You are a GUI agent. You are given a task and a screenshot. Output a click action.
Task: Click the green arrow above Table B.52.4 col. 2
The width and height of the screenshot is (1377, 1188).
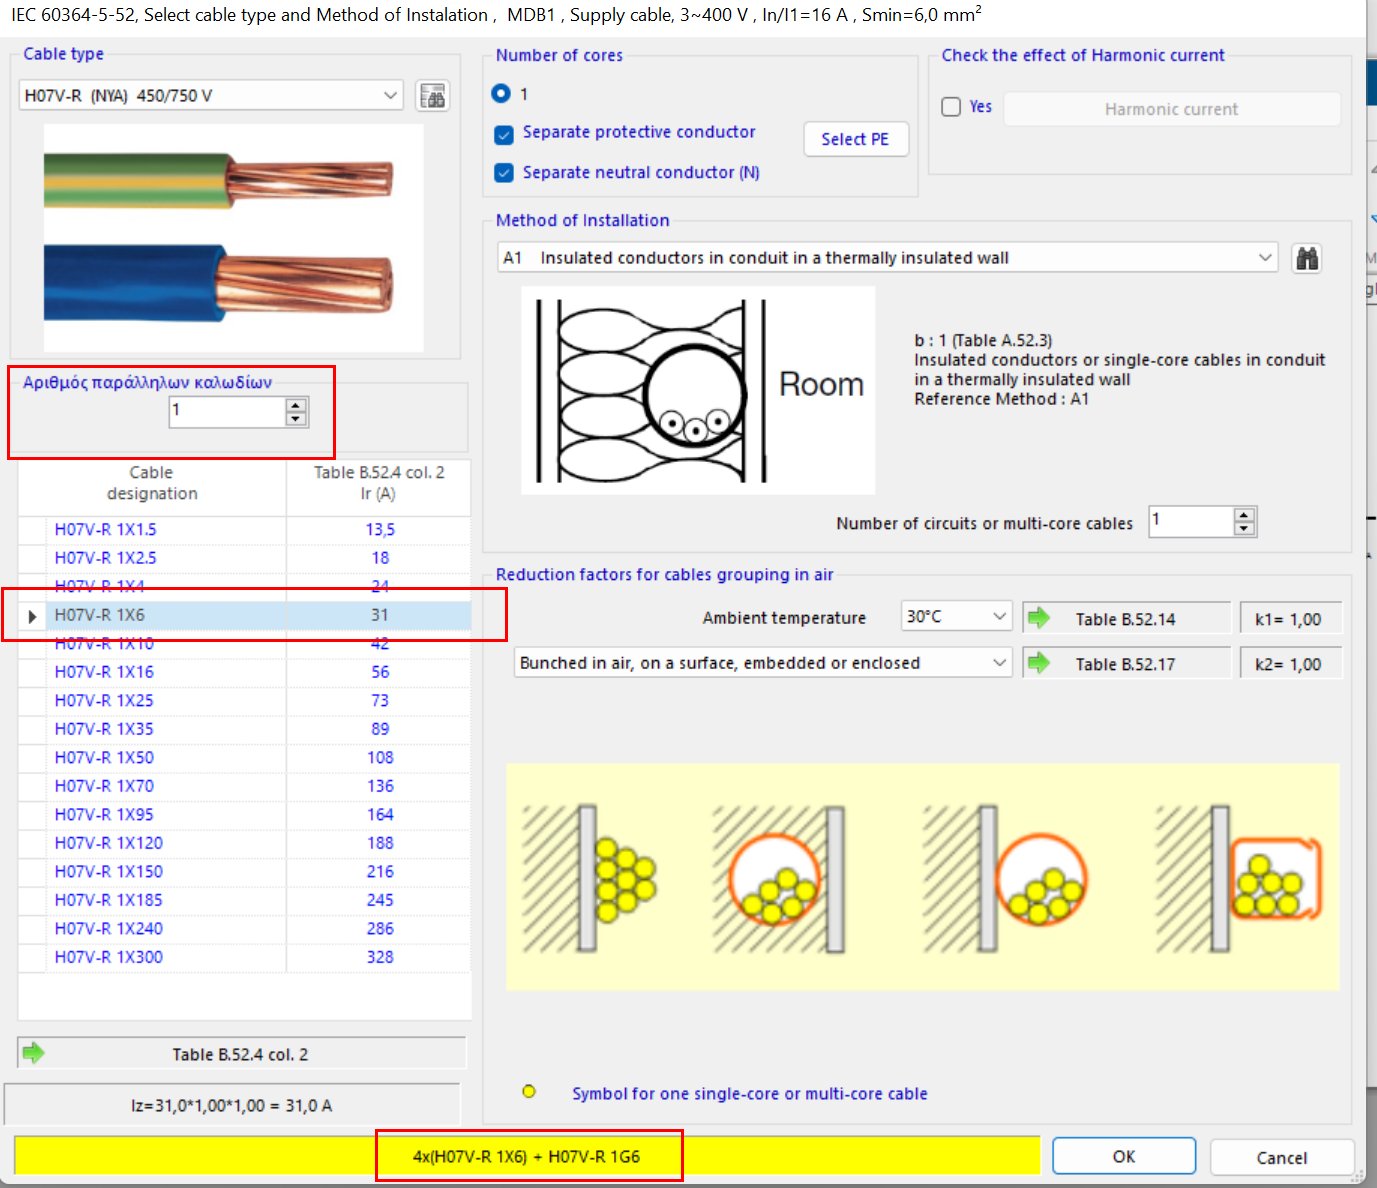tap(33, 1052)
